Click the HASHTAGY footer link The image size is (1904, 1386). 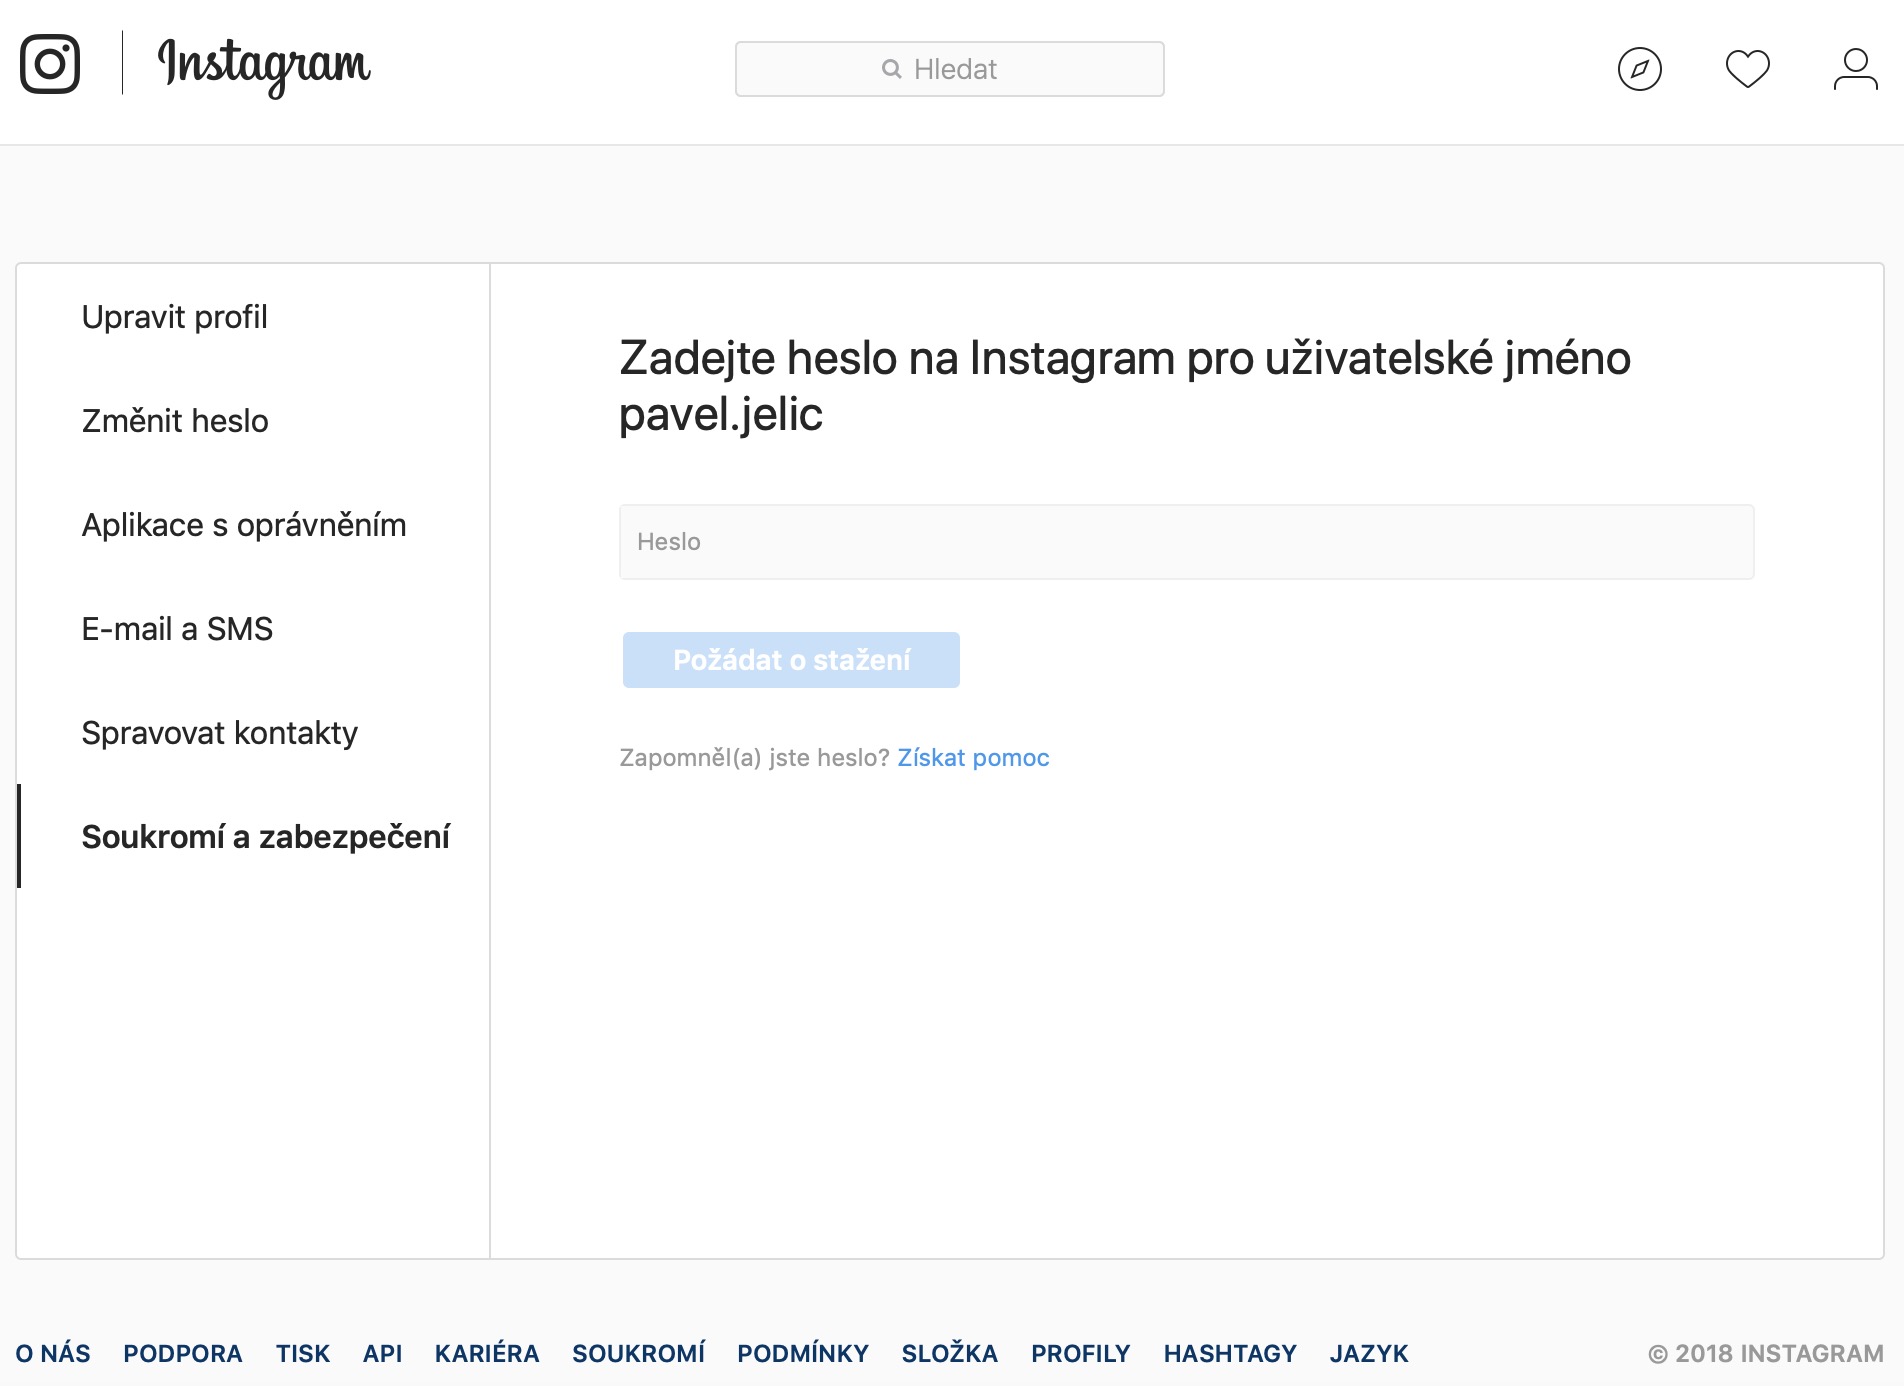(x=1230, y=1353)
